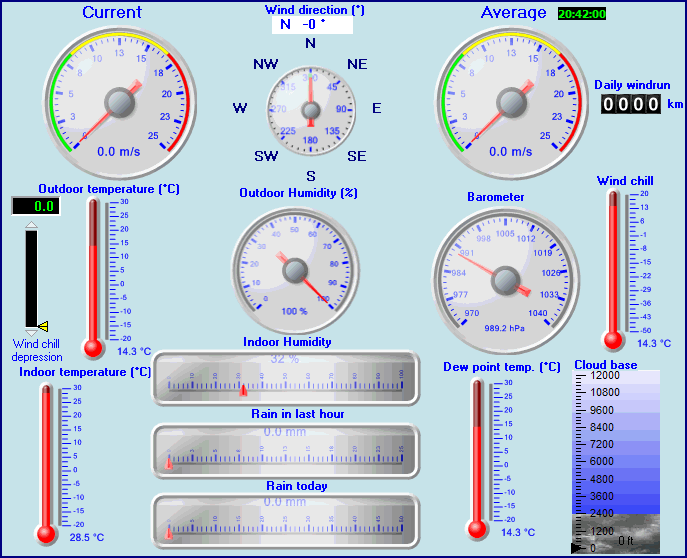Click the '100 %' outdoor humidity reading
The image size is (687, 558).
[294, 311]
